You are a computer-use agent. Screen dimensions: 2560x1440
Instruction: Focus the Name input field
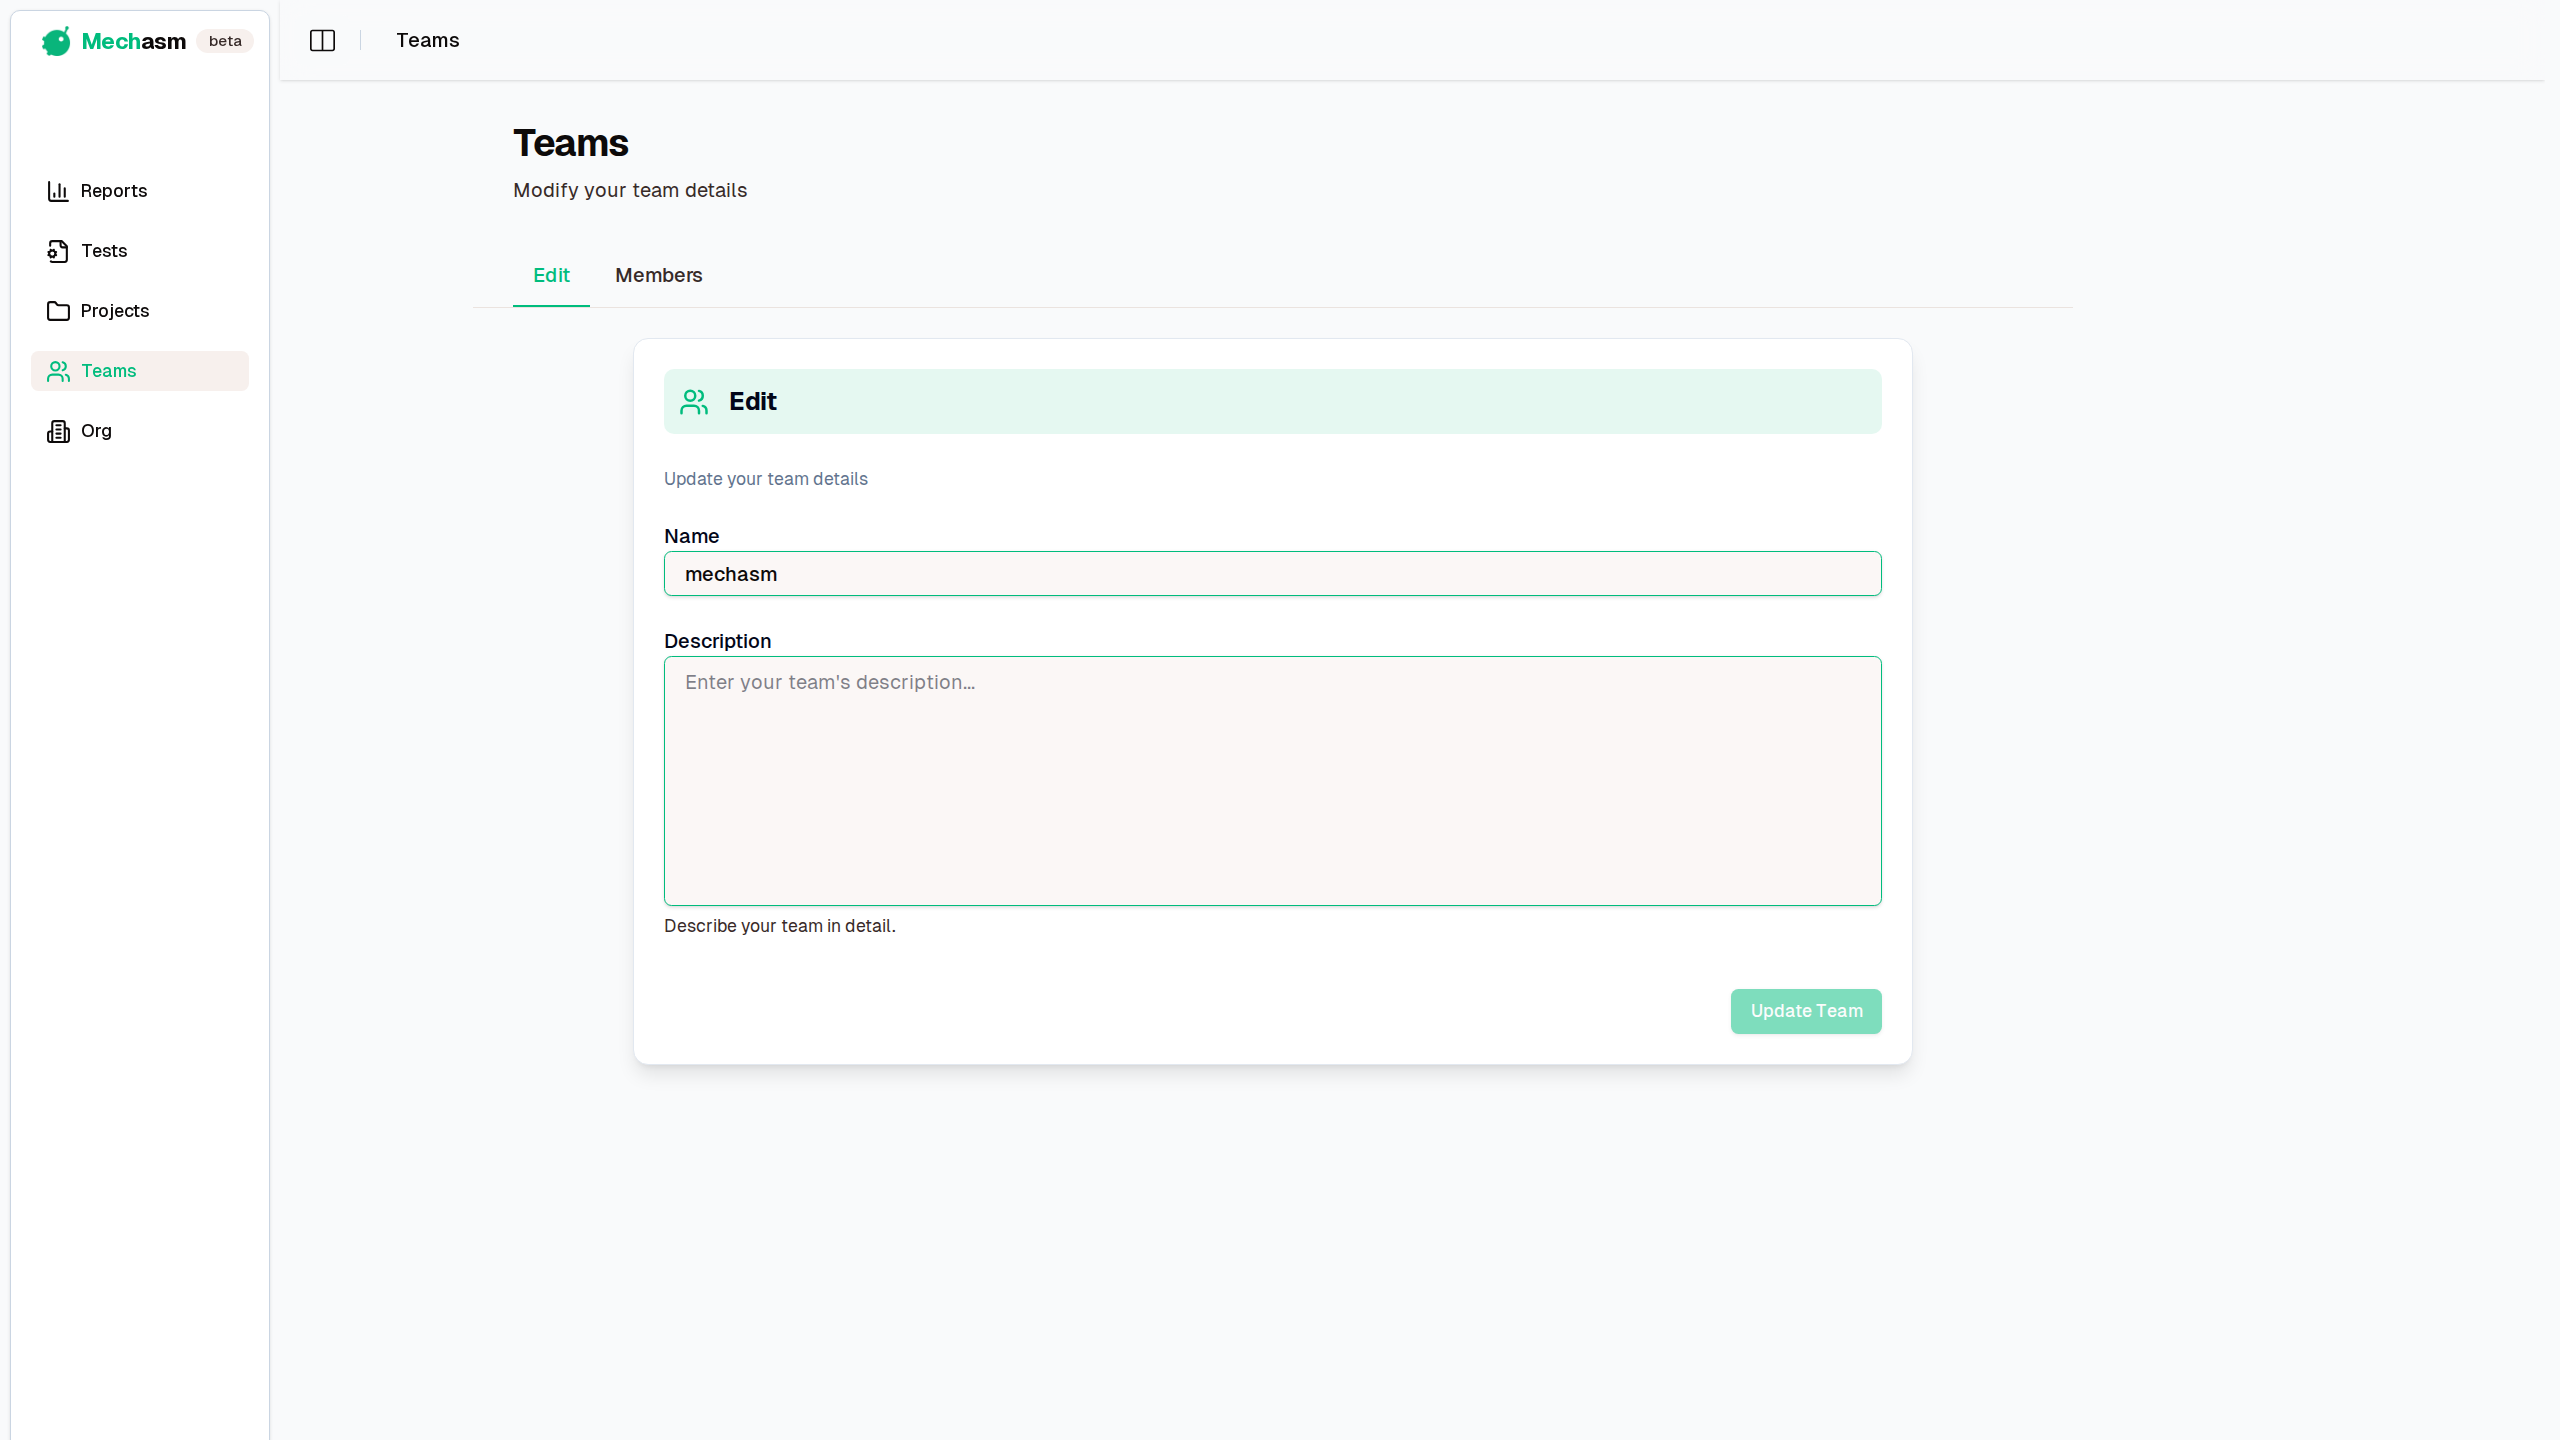pos(1272,574)
